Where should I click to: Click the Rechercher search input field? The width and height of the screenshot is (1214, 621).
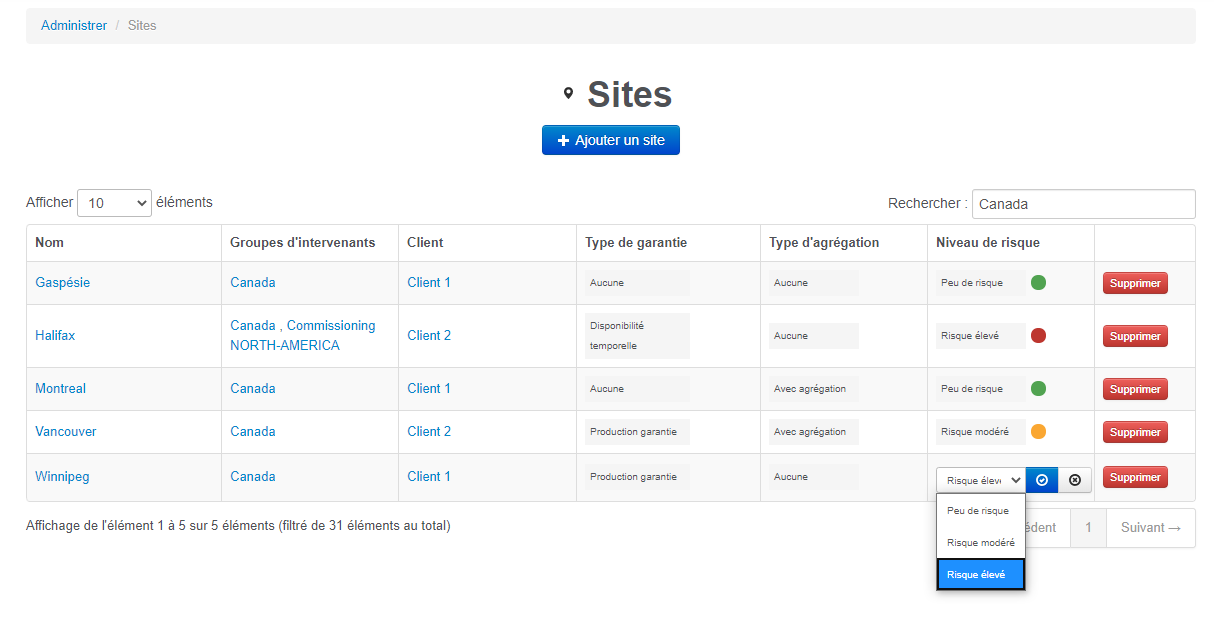pos(1083,203)
